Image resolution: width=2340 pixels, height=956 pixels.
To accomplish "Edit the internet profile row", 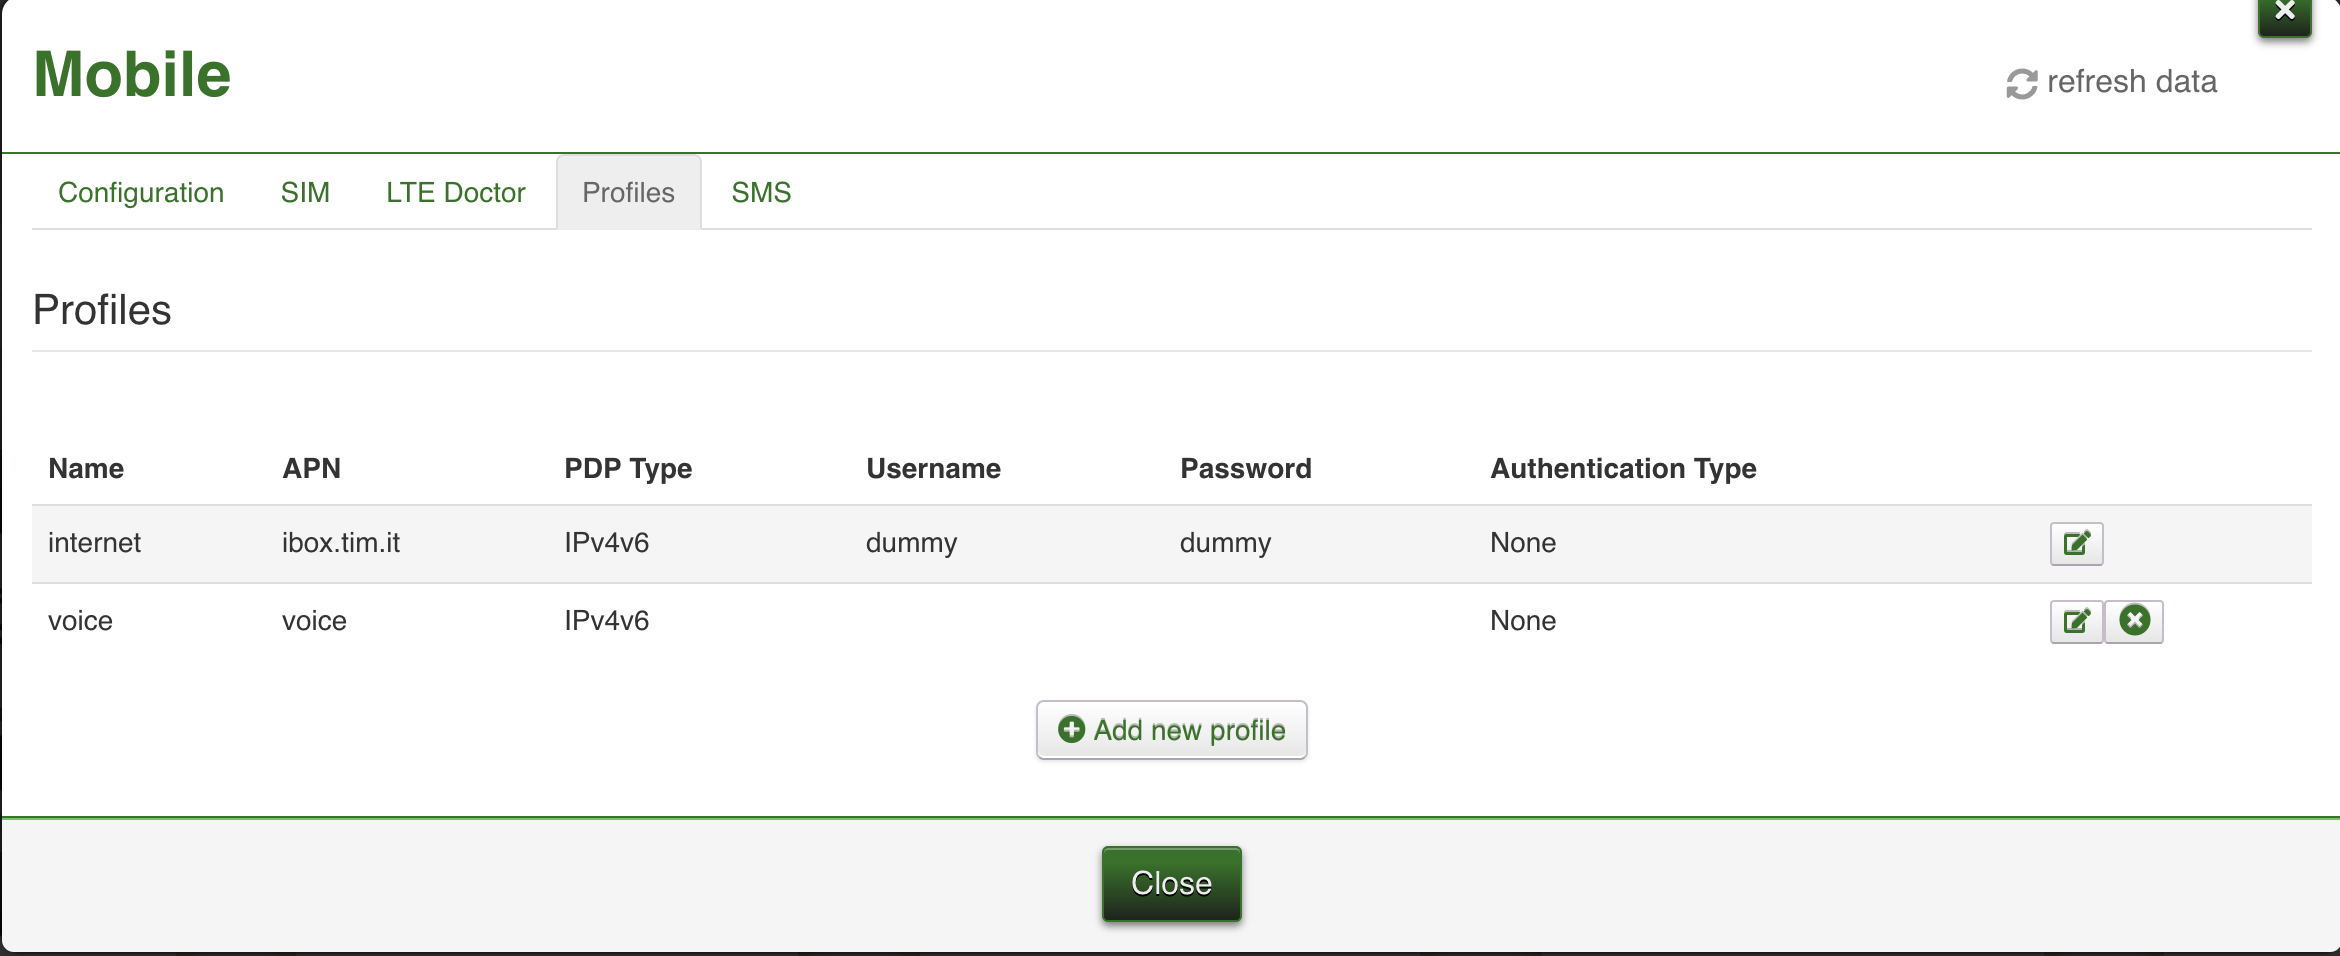I will coord(2076,543).
